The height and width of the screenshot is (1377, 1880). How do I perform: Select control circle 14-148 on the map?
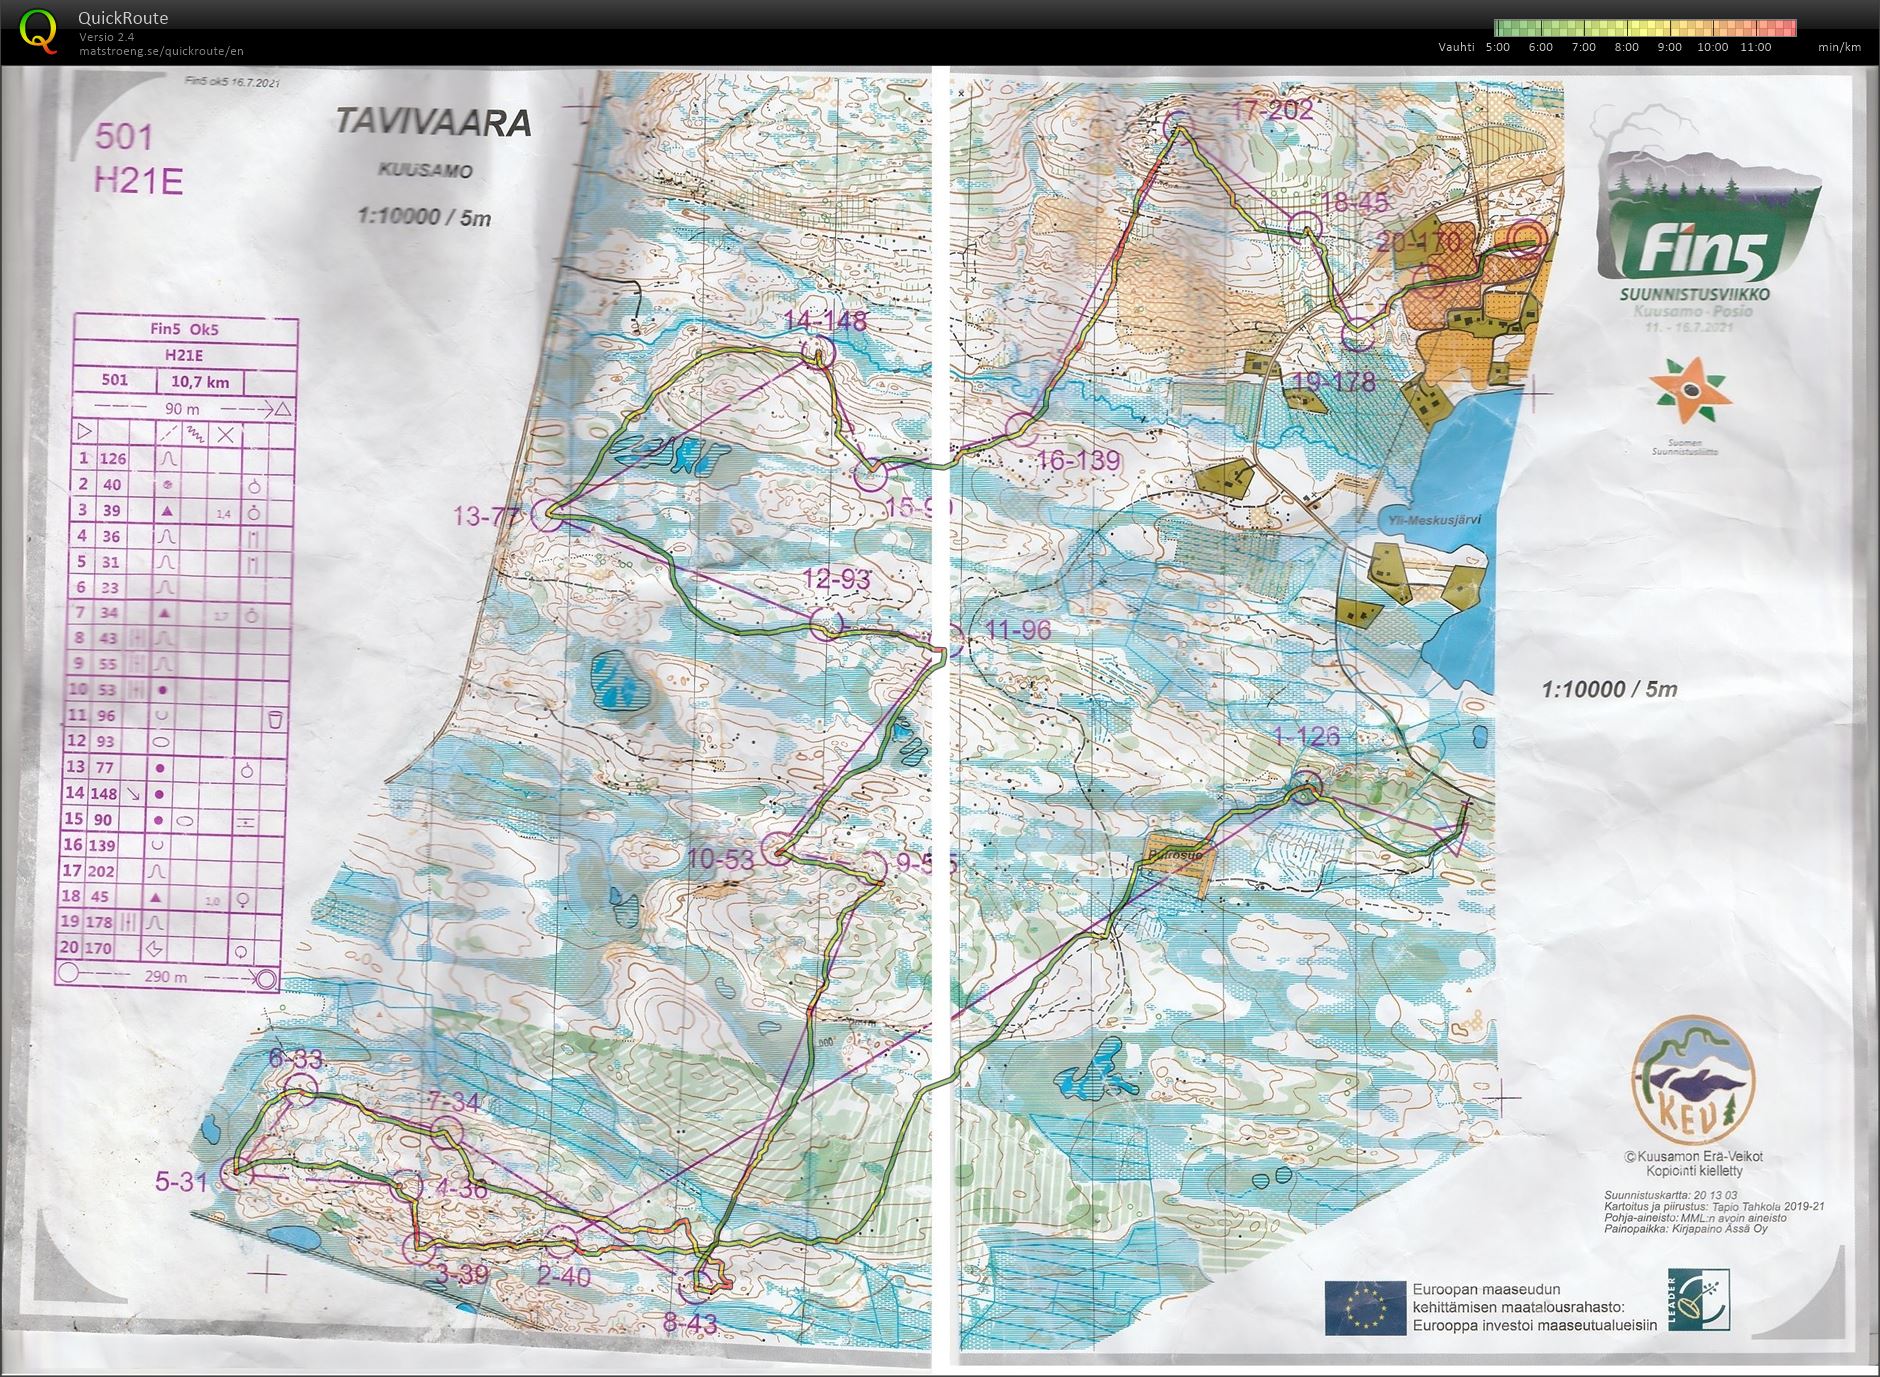(818, 353)
